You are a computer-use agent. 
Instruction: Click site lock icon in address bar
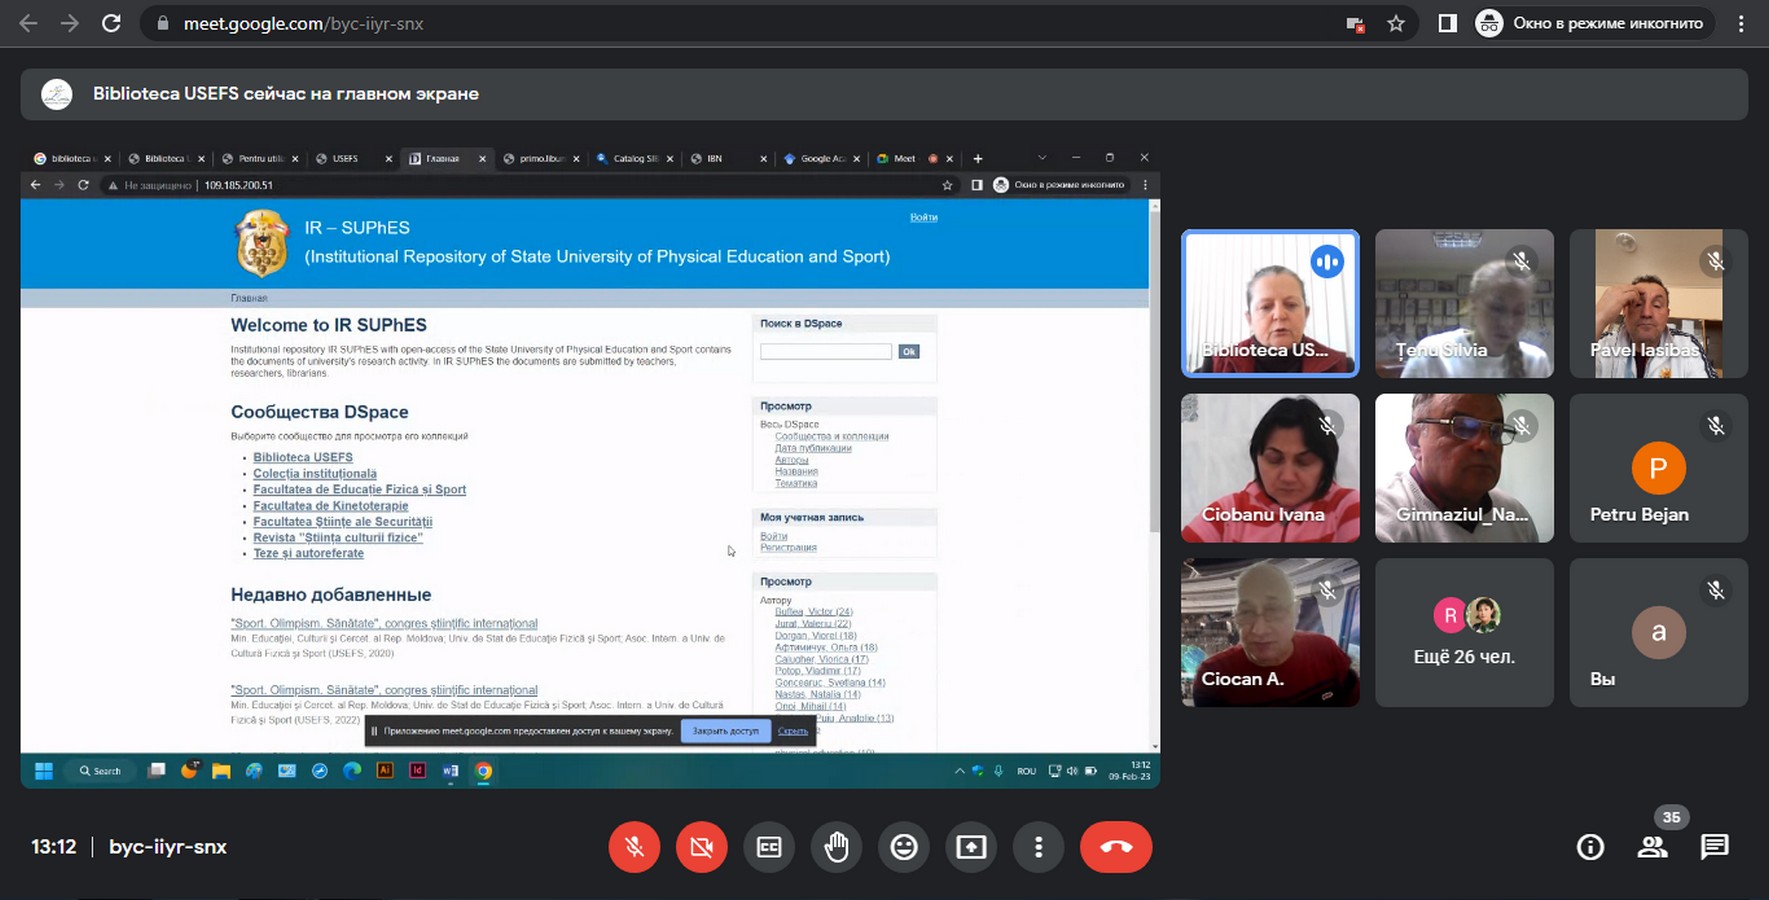(x=162, y=23)
